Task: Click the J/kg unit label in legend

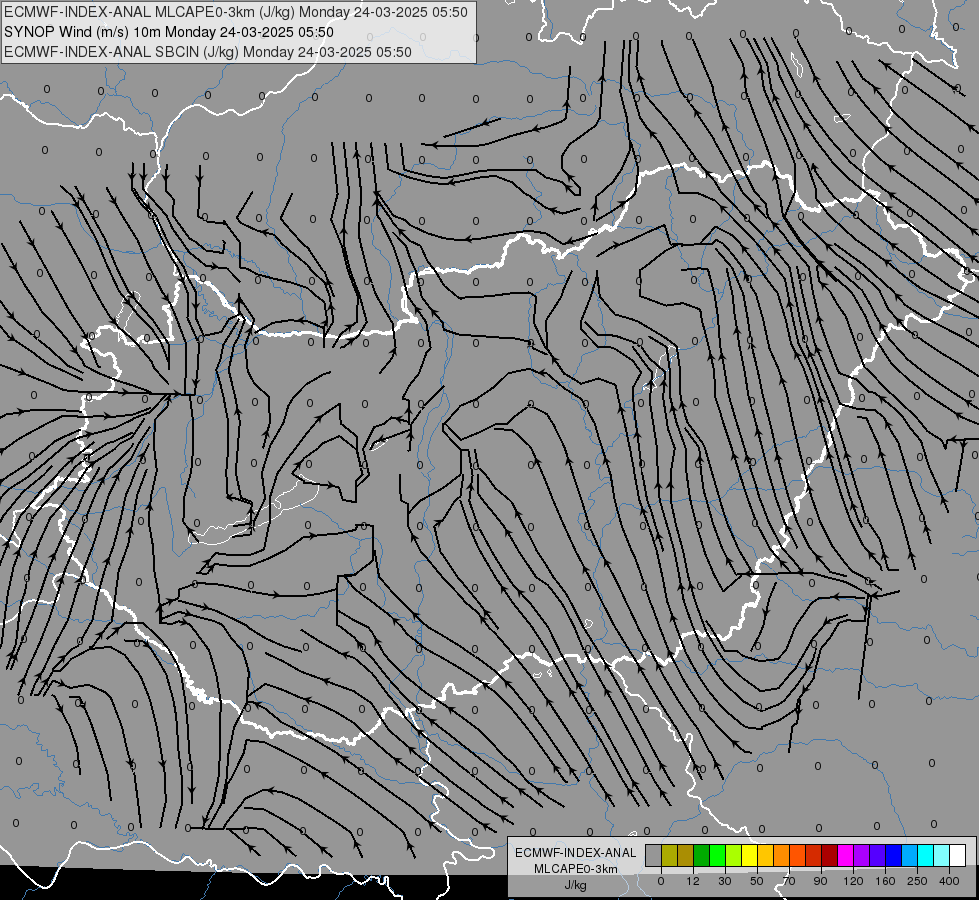Action: tap(575, 885)
